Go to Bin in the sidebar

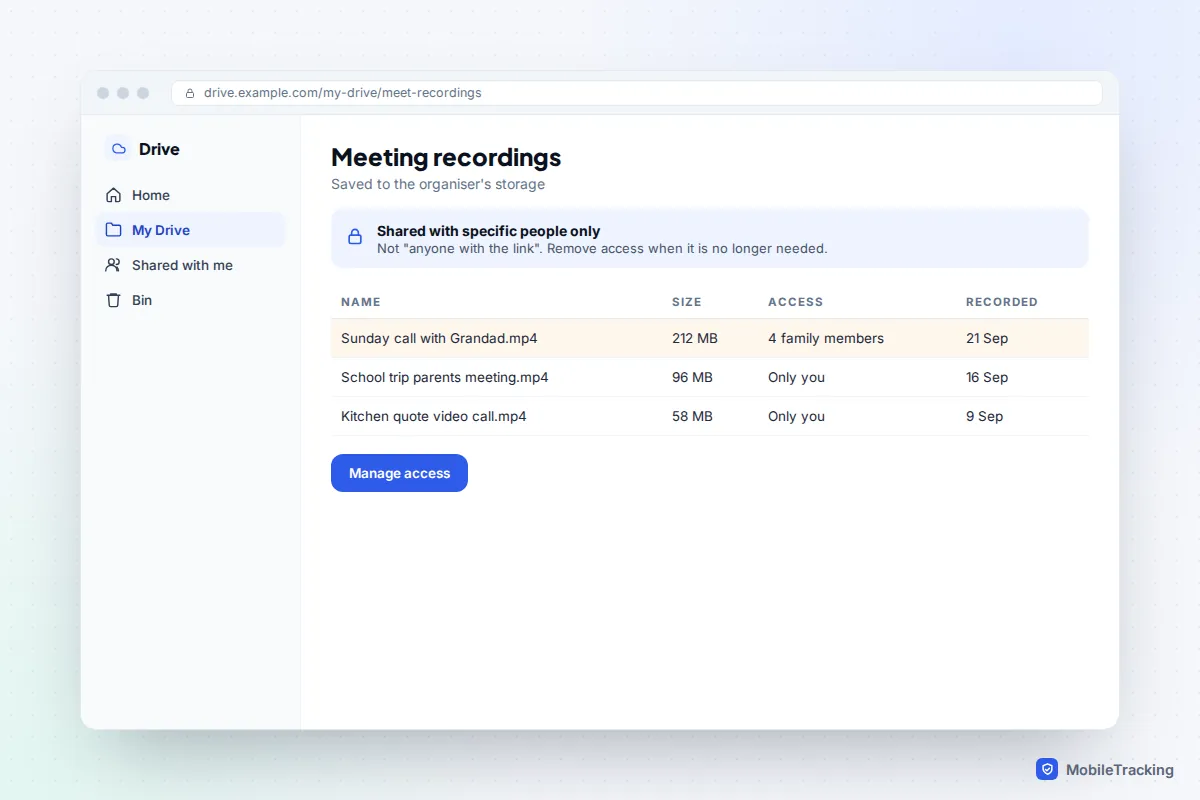point(191,300)
